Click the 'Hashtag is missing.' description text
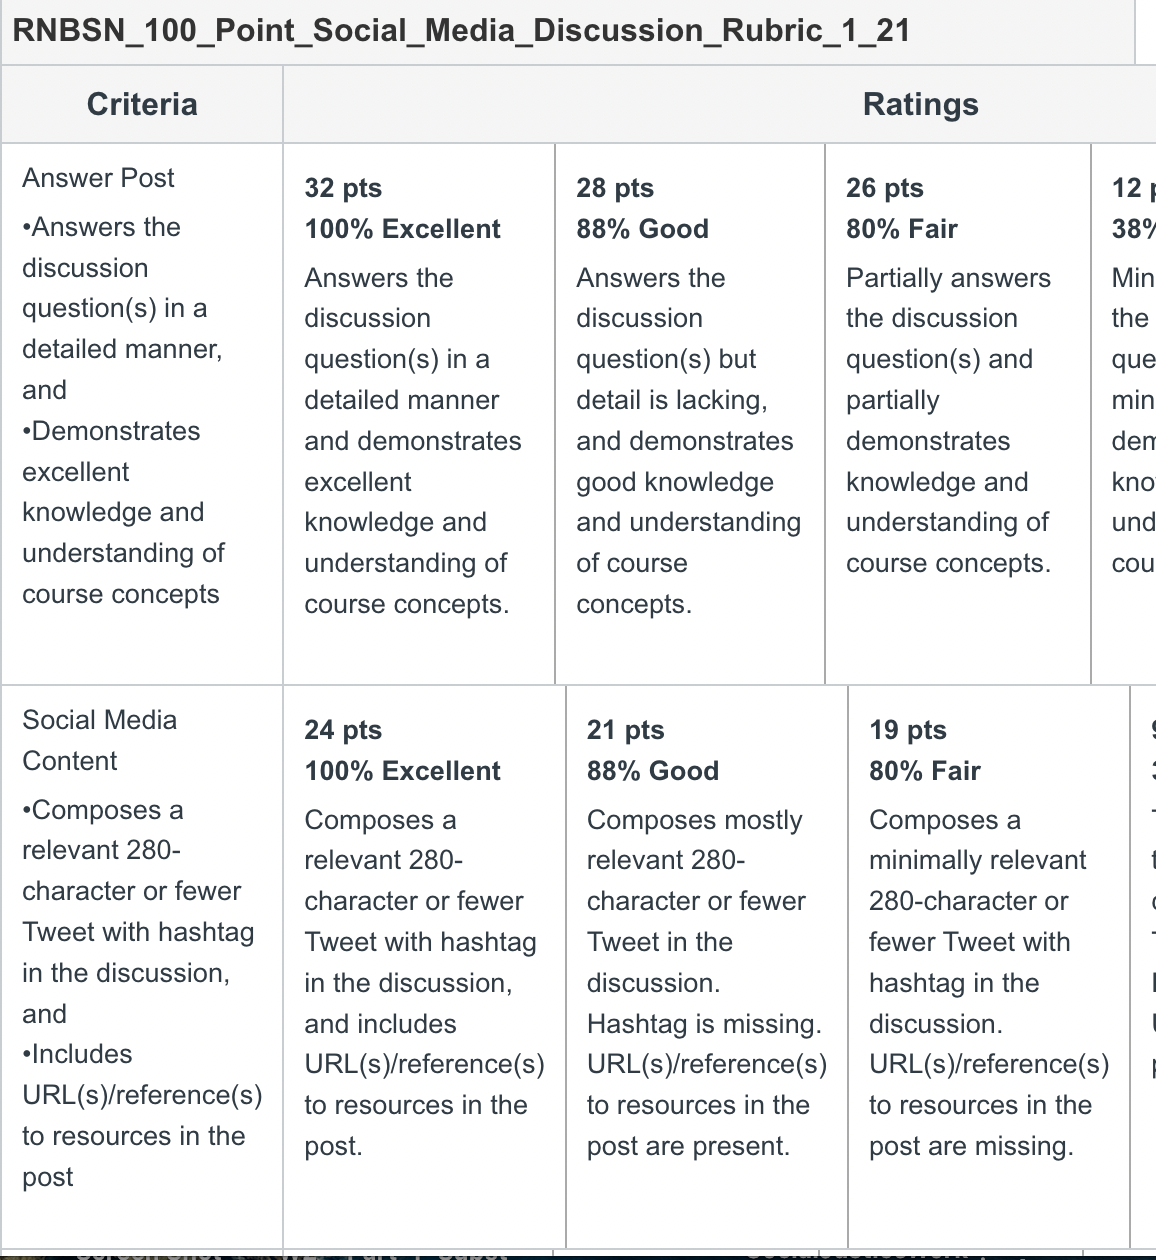The width and height of the screenshot is (1156, 1260). pos(704,1024)
